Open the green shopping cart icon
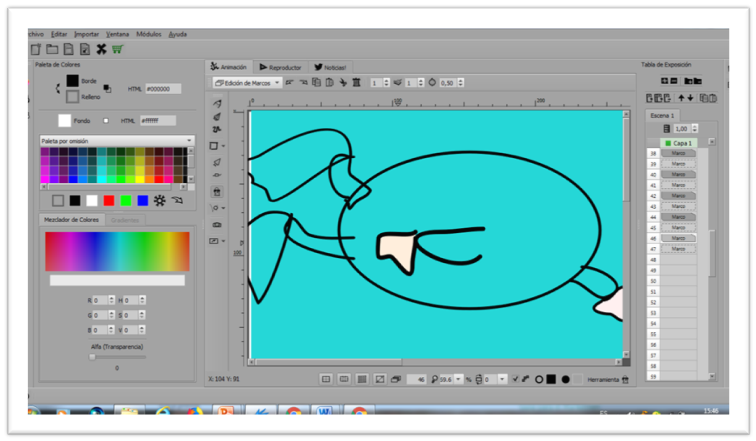The height and width of the screenshot is (441, 756). point(118,49)
